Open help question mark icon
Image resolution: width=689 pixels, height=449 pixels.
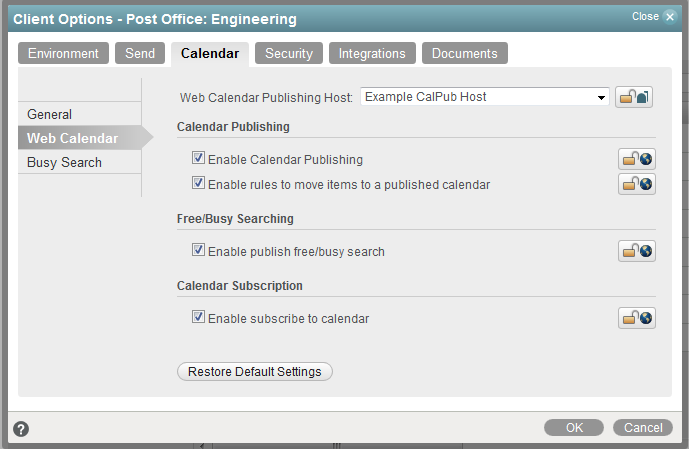click(x=21, y=429)
